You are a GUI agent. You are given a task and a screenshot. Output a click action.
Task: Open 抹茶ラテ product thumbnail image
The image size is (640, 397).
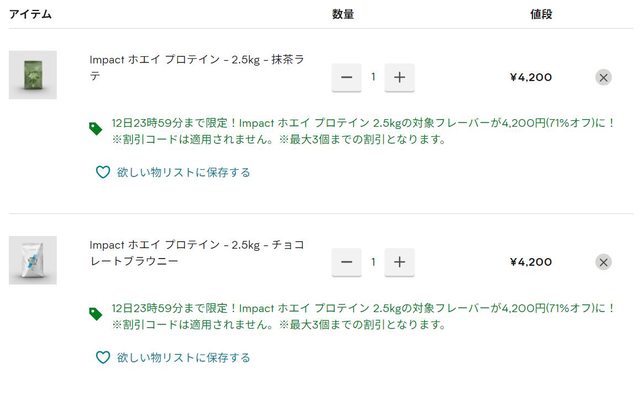click(x=33, y=75)
